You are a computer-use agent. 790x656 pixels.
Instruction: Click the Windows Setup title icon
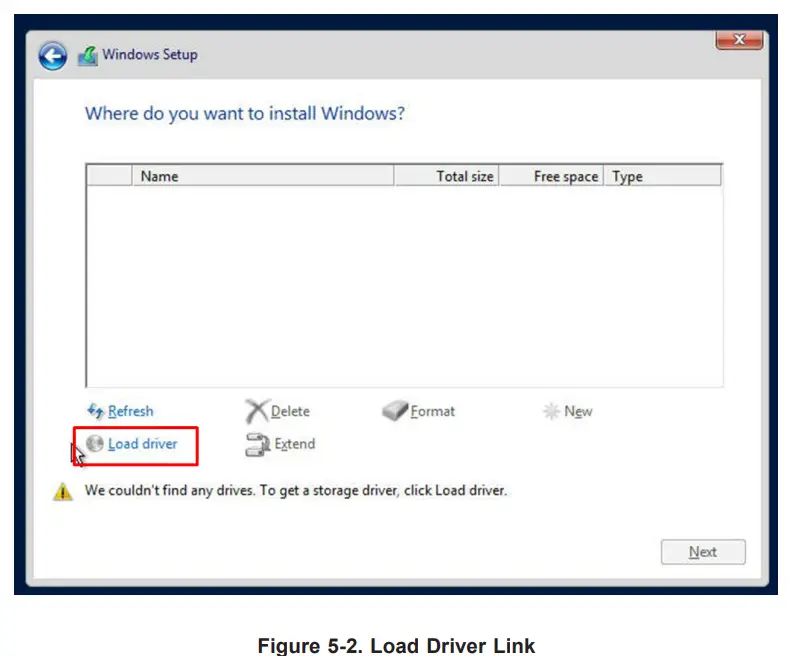coord(88,55)
